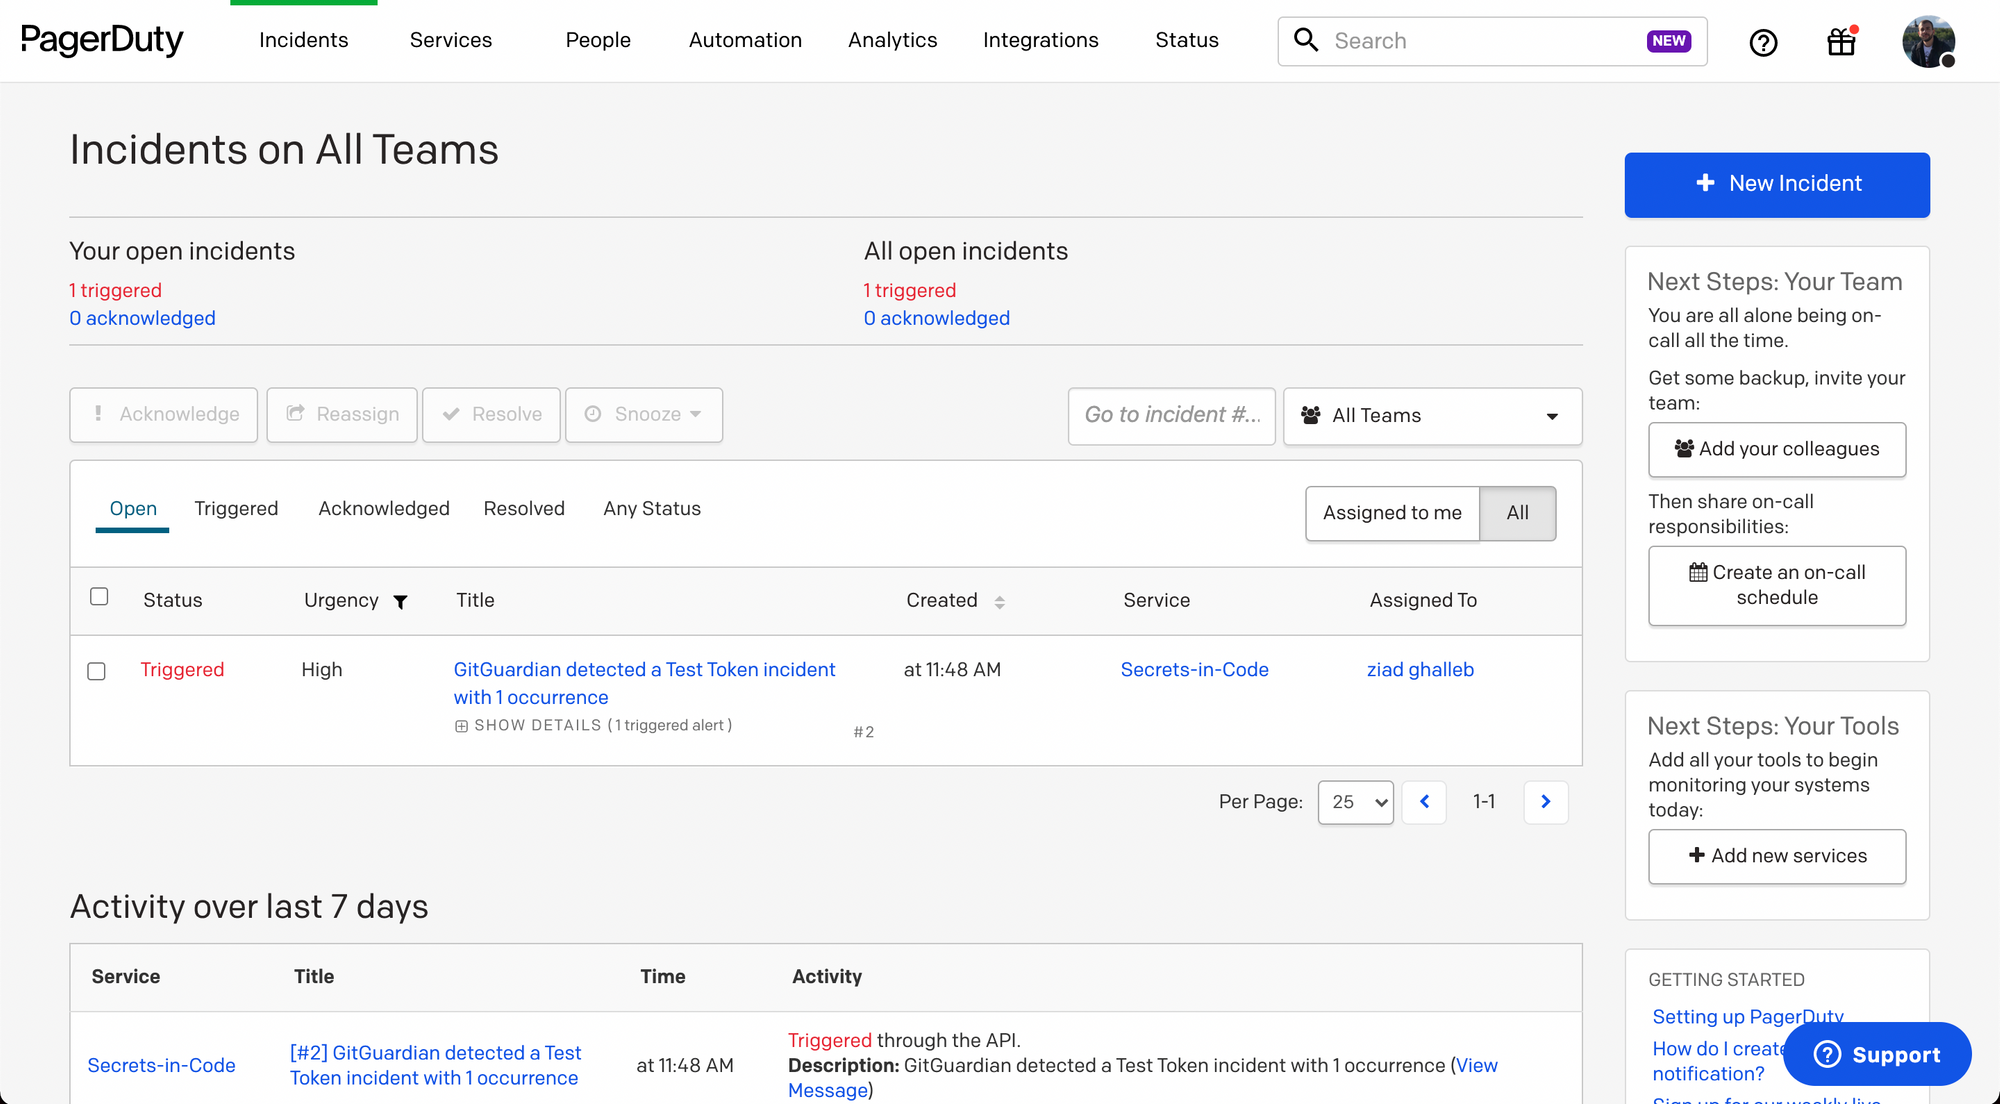Click your open incidents 0 acknowledged link
2000x1104 pixels.
(x=142, y=319)
